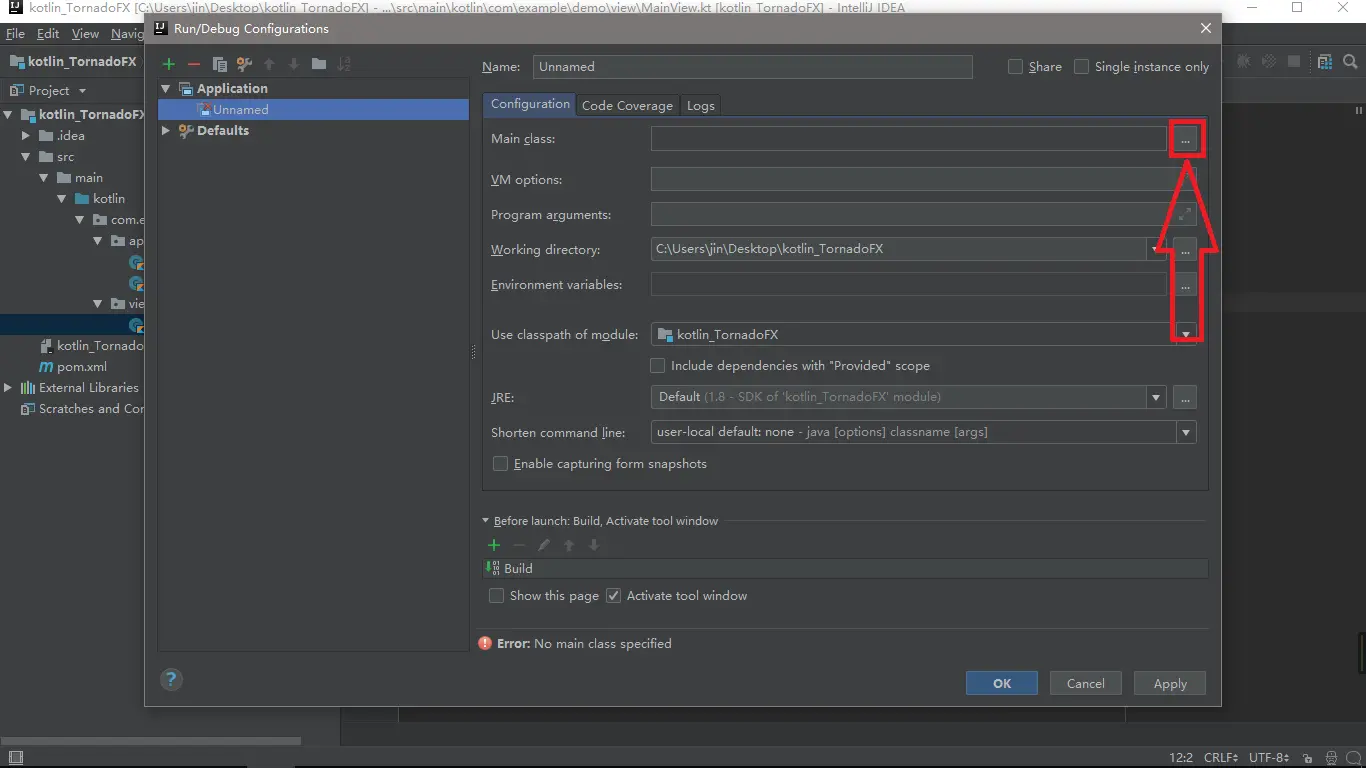Click the Debug bug icon in main toolbar
This screenshot has width=1366, height=768.
pos(1244,62)
